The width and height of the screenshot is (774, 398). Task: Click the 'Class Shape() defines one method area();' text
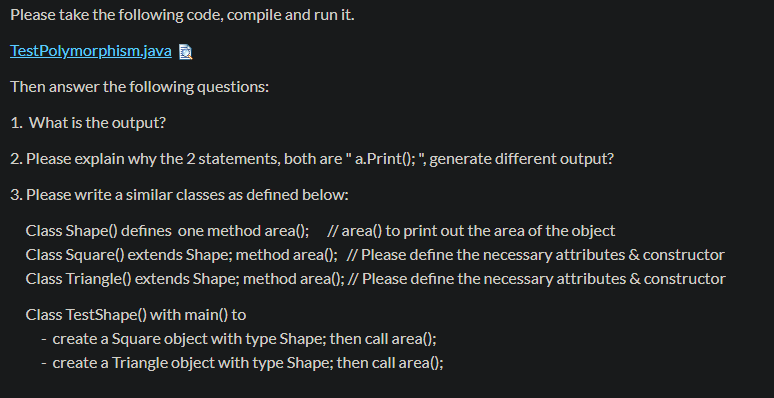click(x=167, y=231)
